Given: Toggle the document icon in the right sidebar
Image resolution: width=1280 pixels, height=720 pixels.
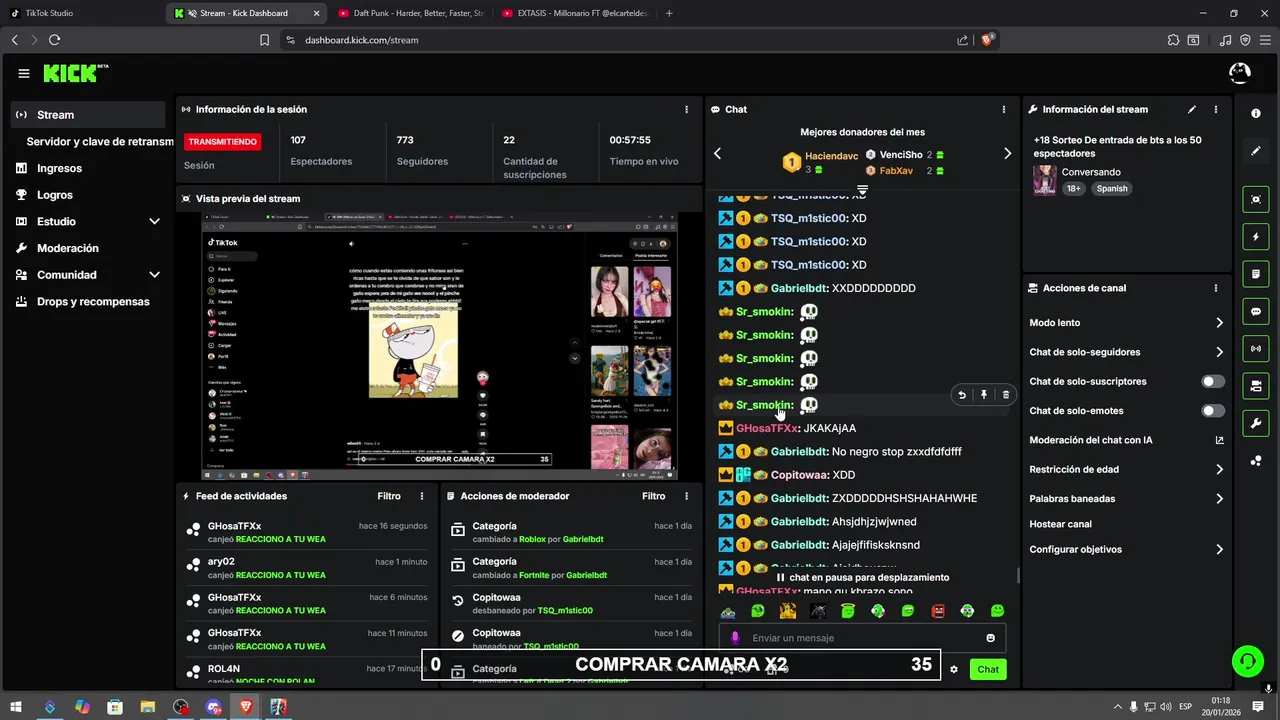Looking at the screenshot, I should [x=1256, y=274].
